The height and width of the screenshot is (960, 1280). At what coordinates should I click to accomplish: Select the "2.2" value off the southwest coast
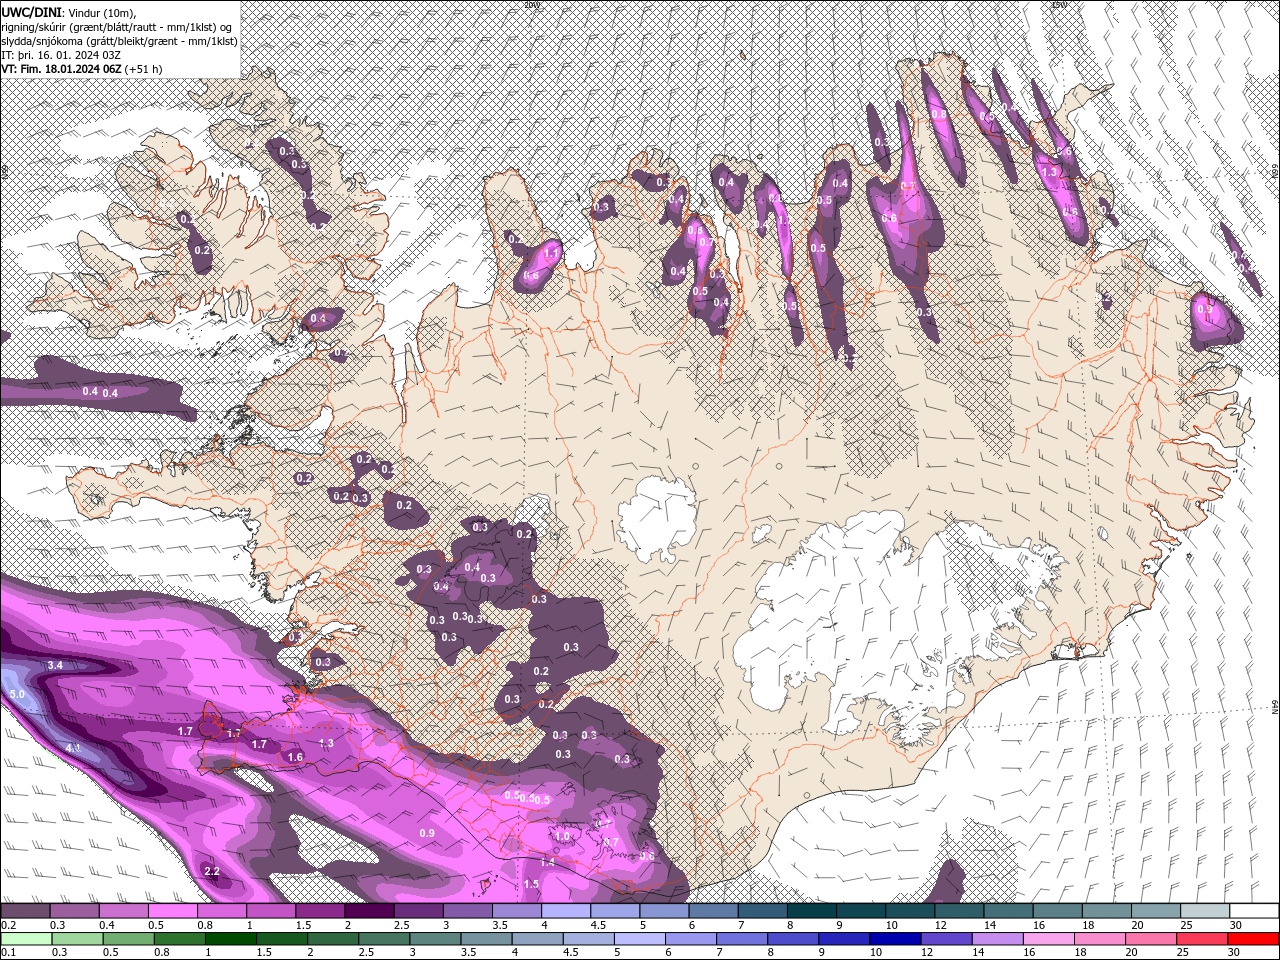[212, 872]
